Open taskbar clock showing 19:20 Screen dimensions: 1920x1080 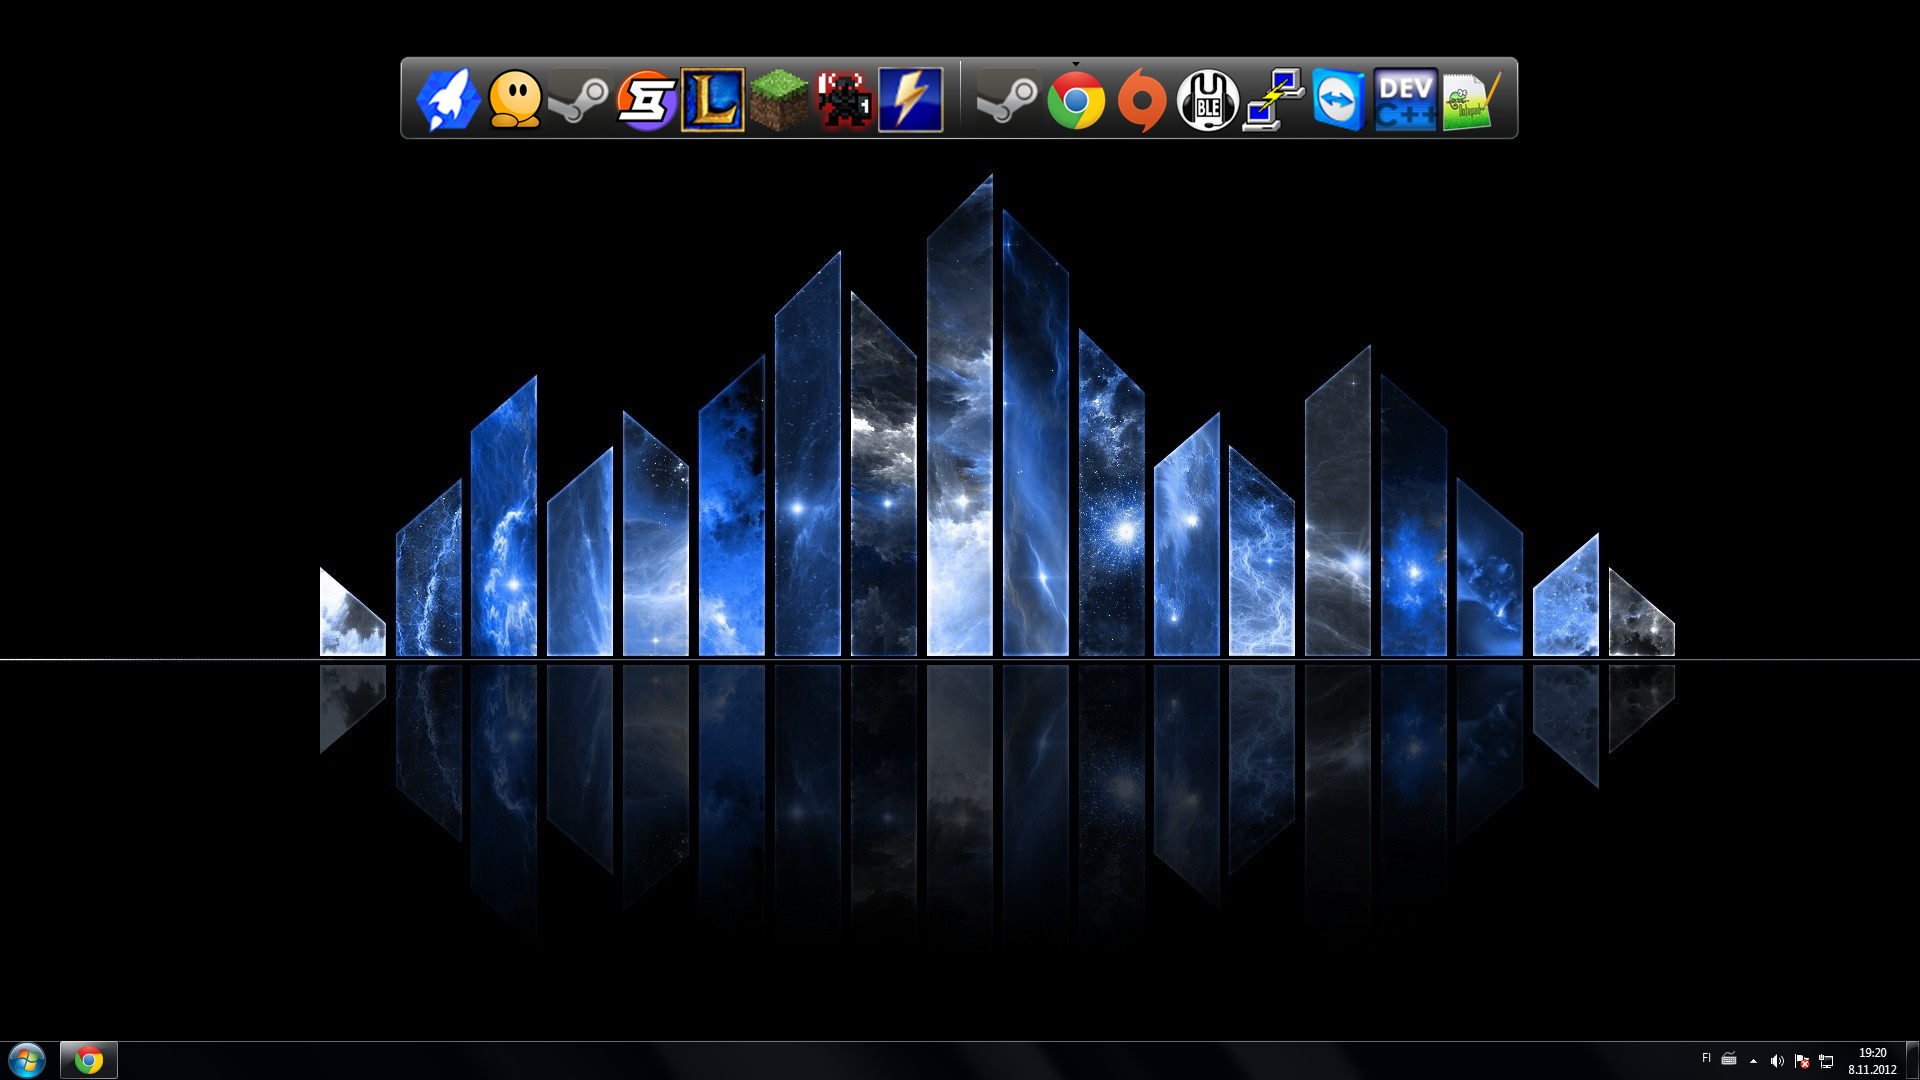[1872, 1061]
